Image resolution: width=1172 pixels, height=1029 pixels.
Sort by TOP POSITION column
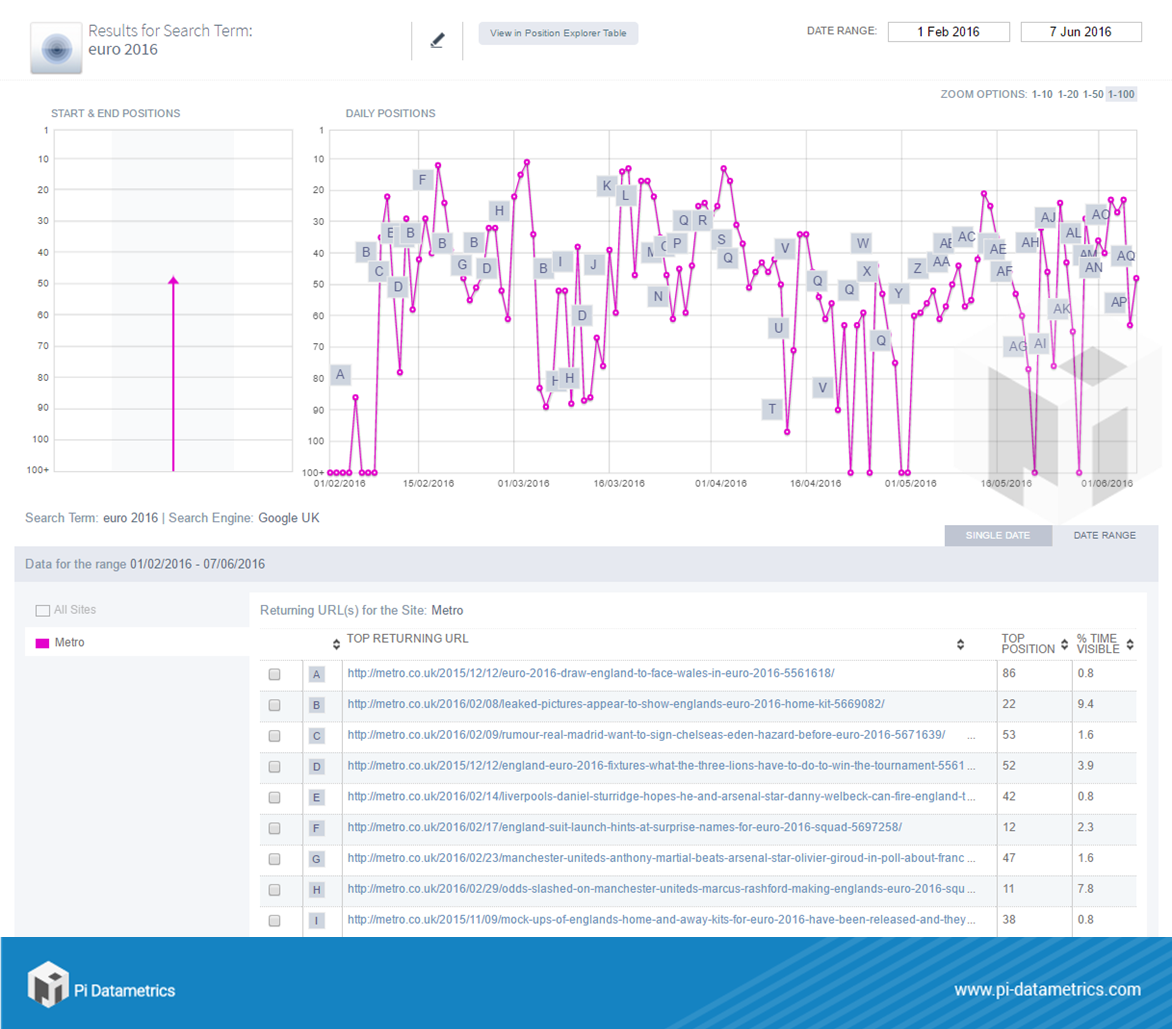point(1064,644)
